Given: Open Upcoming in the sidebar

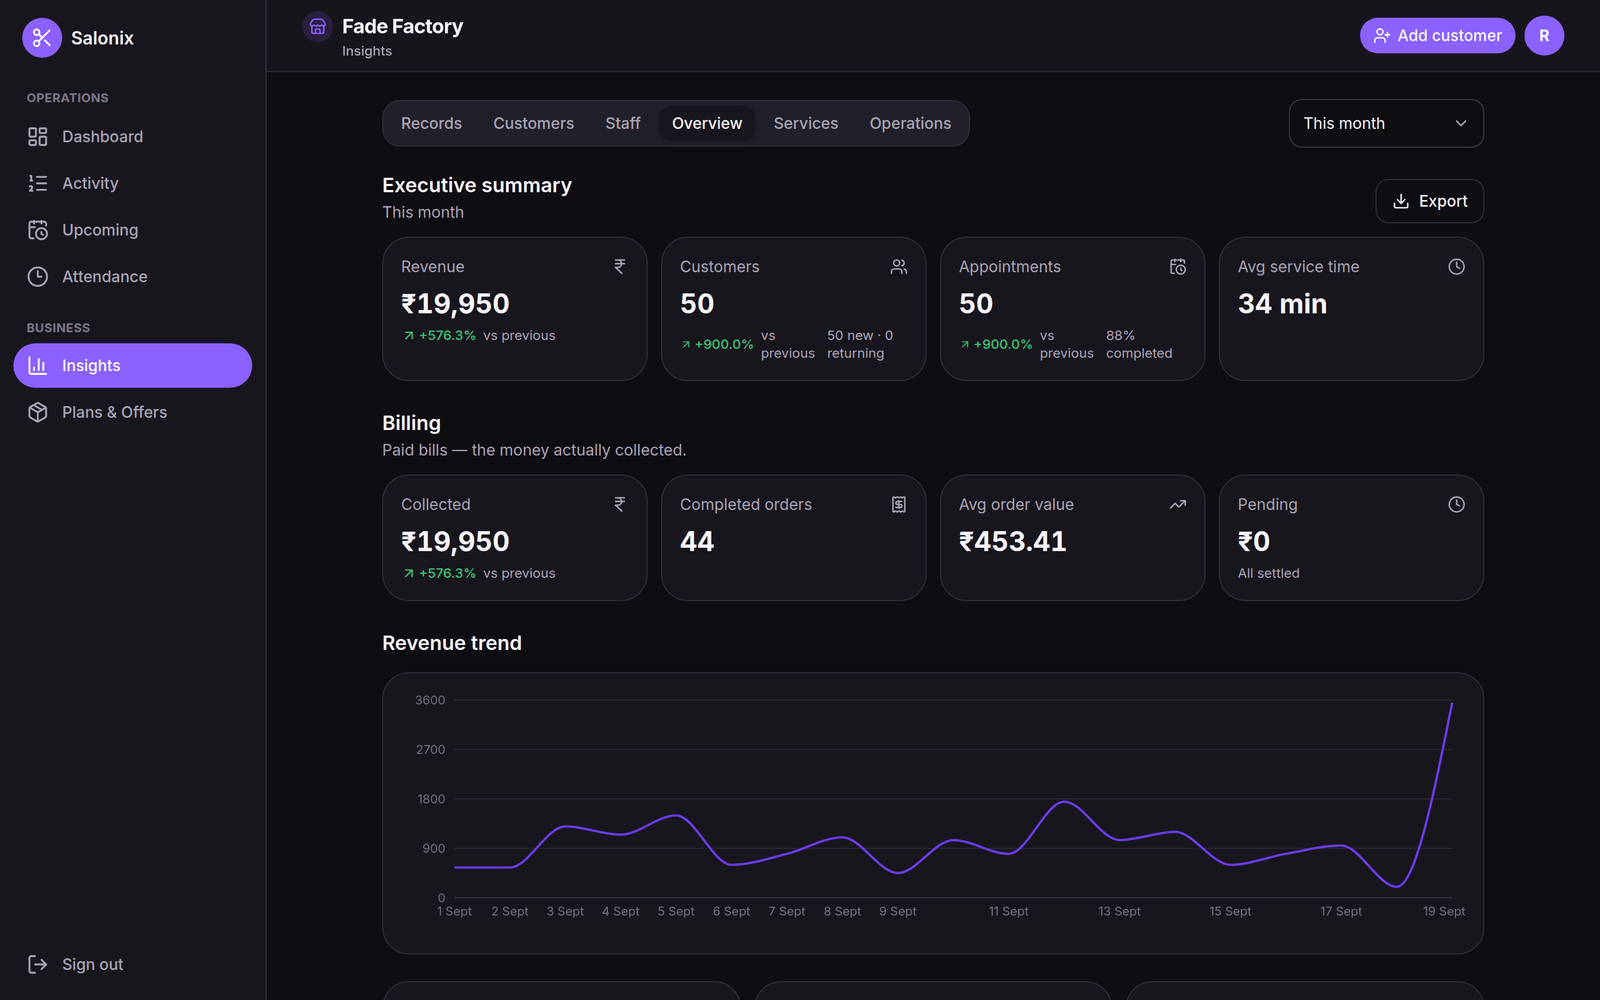Looking at the screenshot, I should (133, 230).
